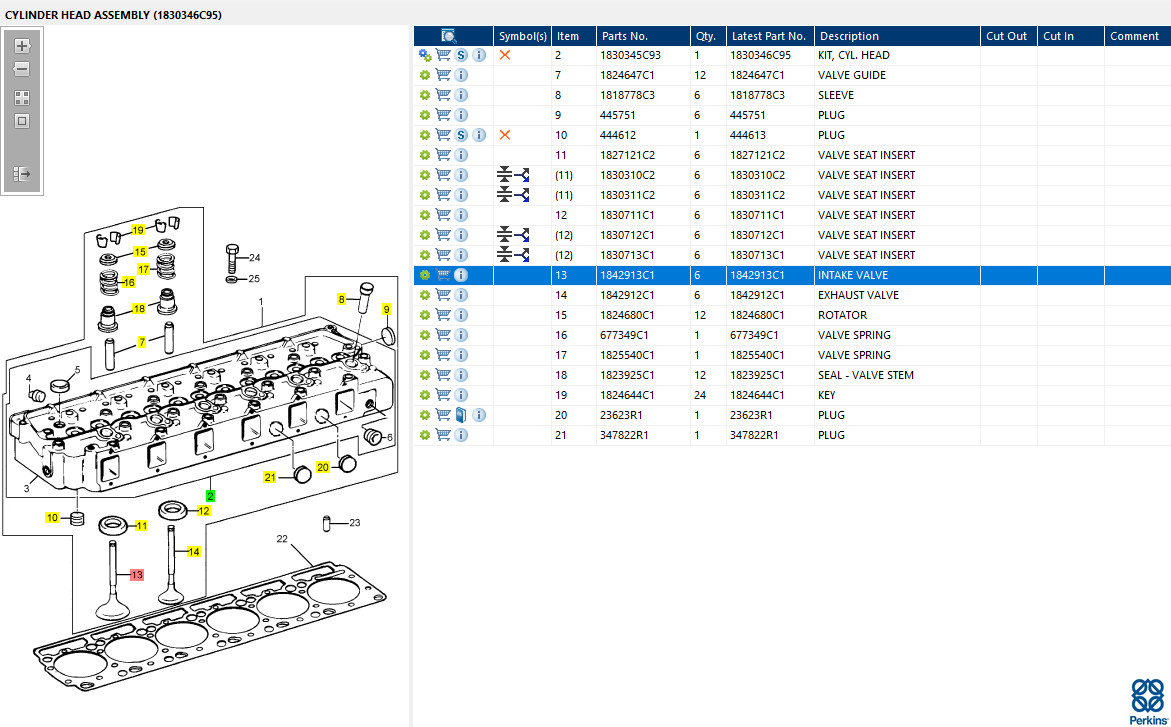Open info for KIT, CYL. HEAD row
This screenshot has width=1171, height=727.
click(479, 55)
